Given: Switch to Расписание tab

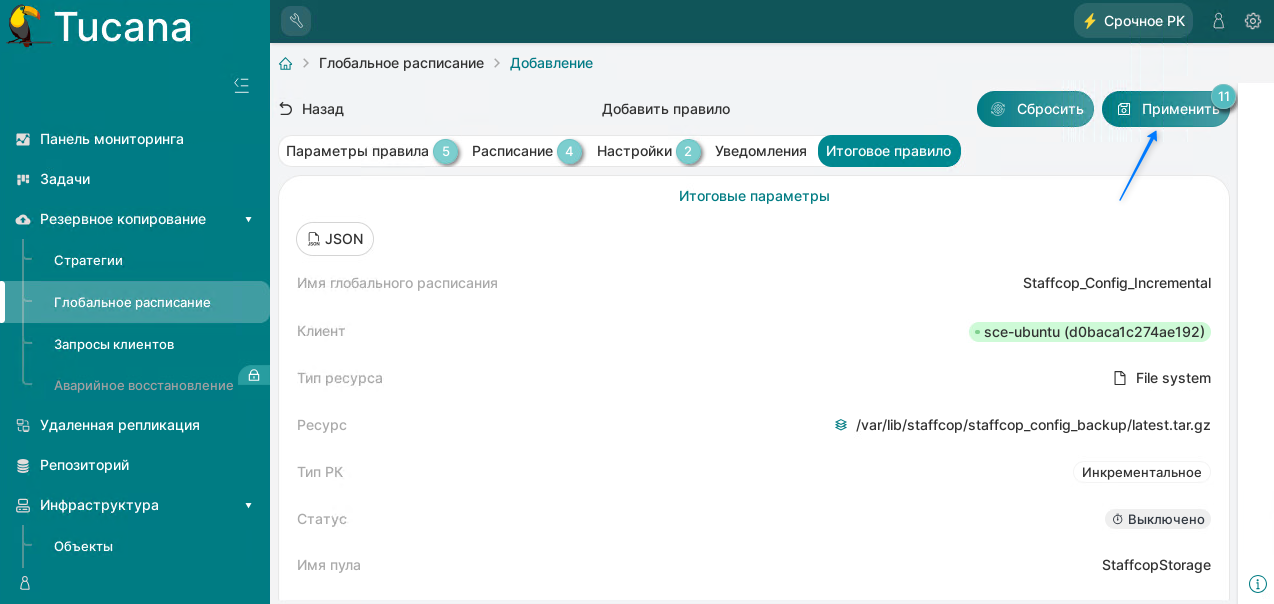Looking at the screenshot, I should point(513,151).
